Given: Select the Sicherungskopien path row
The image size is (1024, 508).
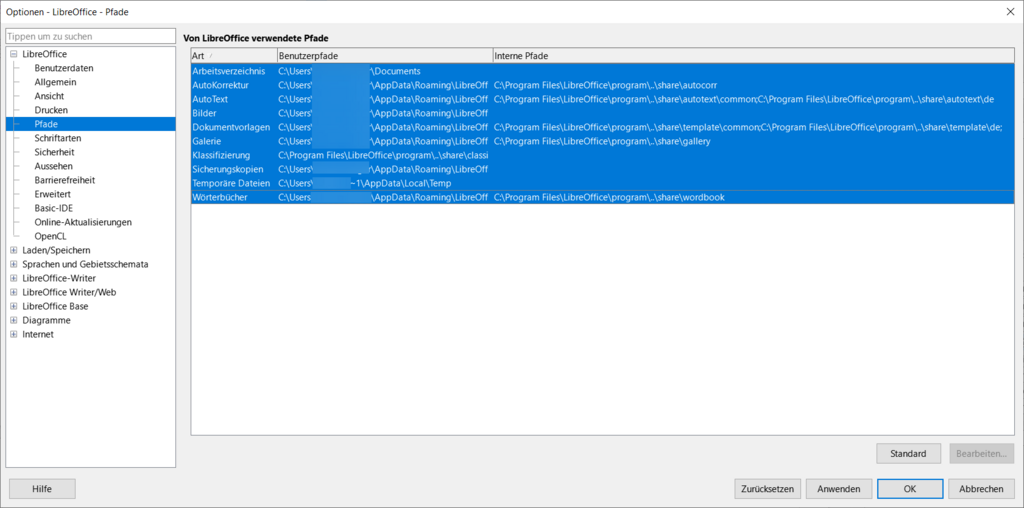Looking at the screenshot, I should click(603, 169).
